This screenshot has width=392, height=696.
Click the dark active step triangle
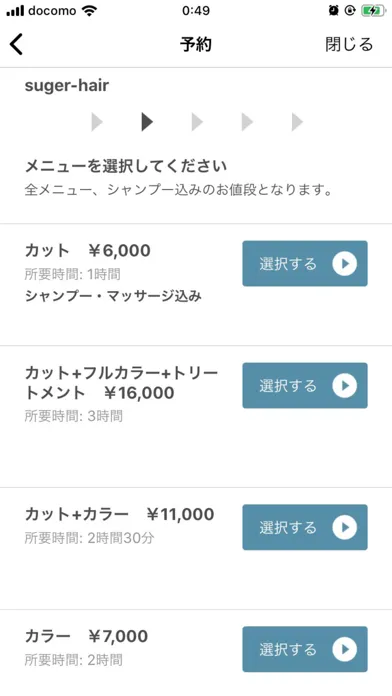coord(147,122)
